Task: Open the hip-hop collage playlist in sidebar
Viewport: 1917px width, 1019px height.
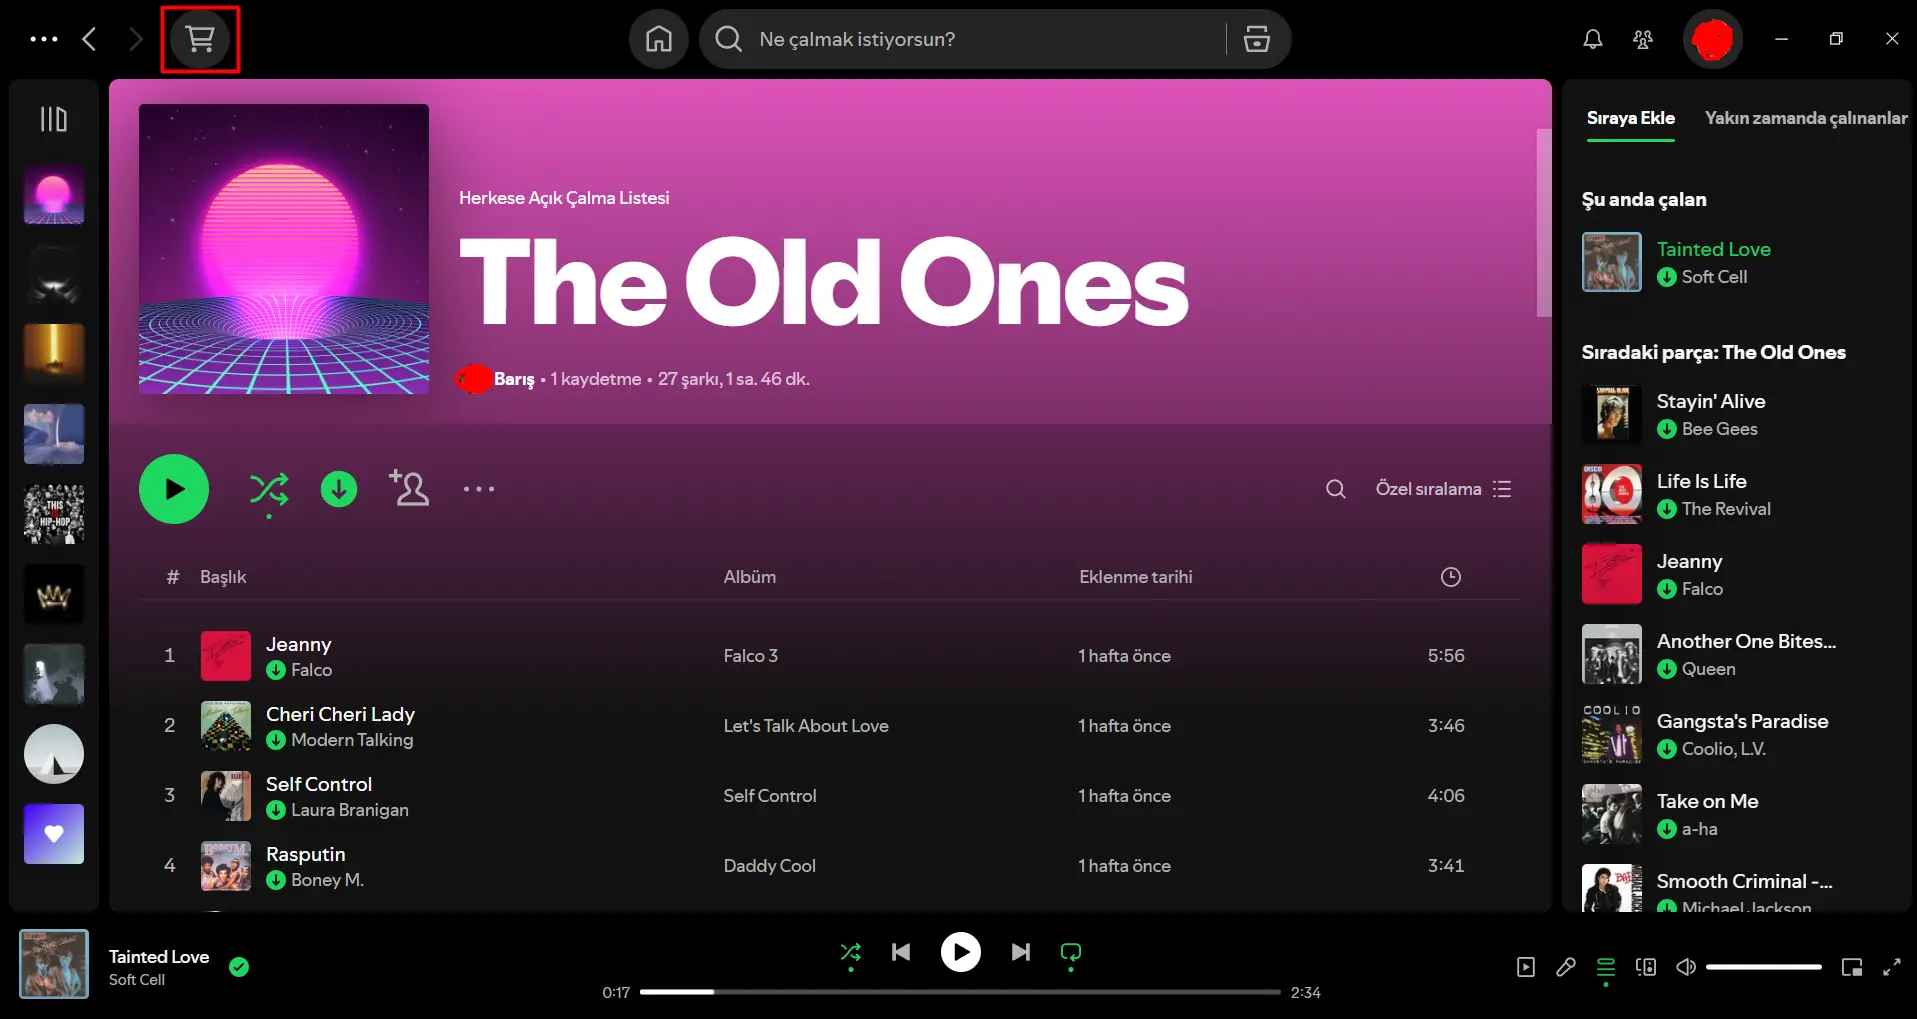Action: tap(54, 514)
